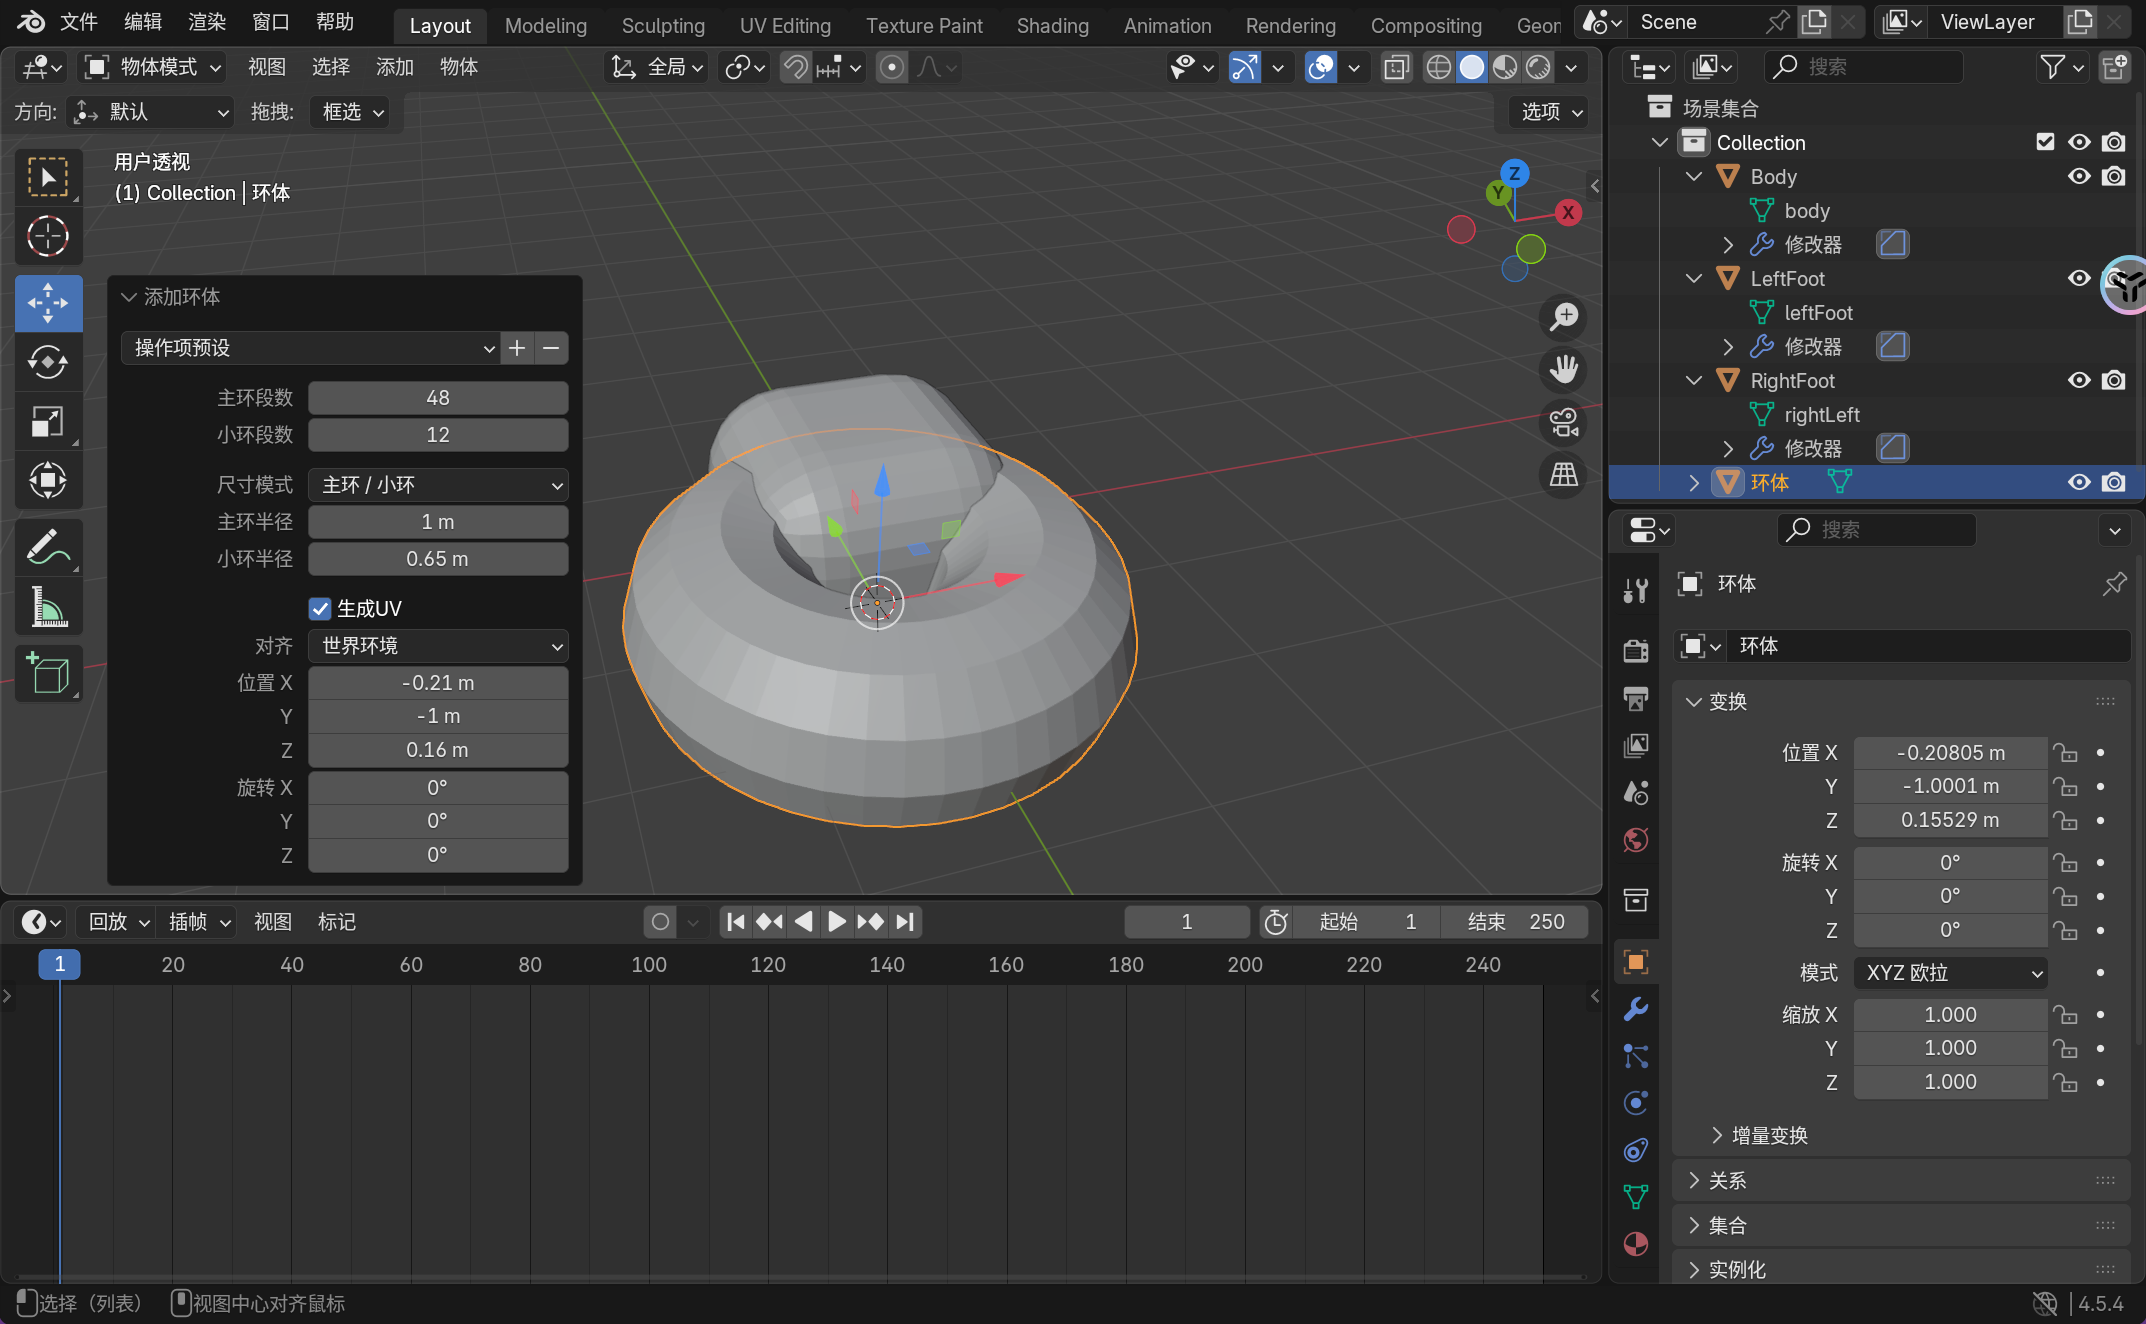Image resolution: width=2146 pixels, height=1324 pixels.
Task: Activate the Annotate pencil tool
Action: point(47,548)
